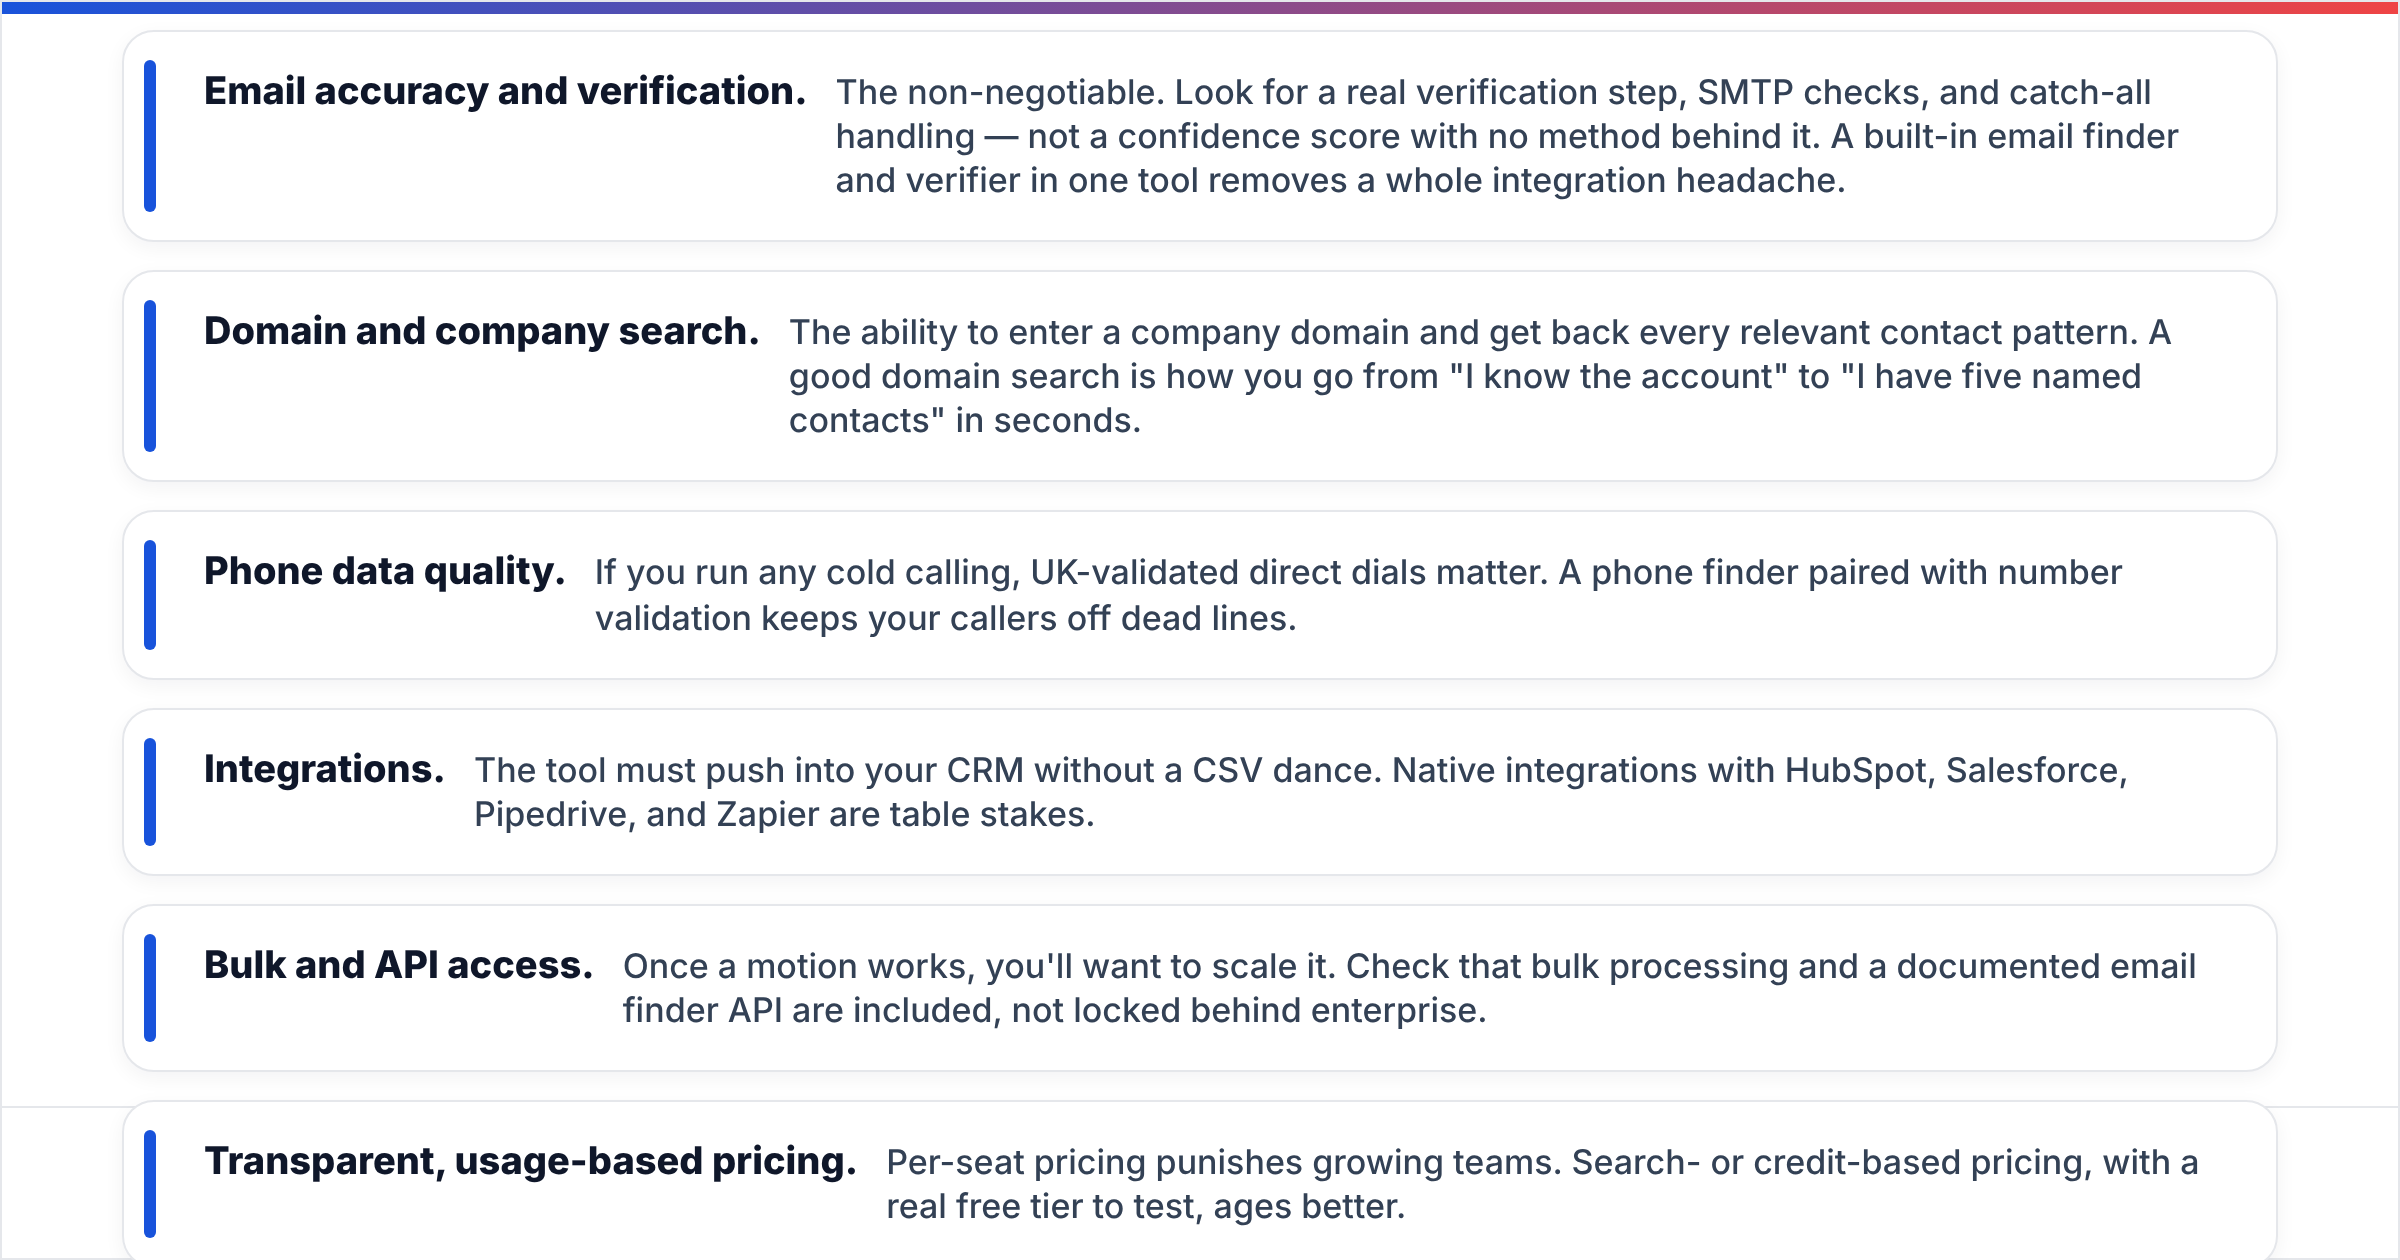The image size is (2400, 1260).
Task: Click the blue accent bar beside Email accuracy
Action: point(150,136)
